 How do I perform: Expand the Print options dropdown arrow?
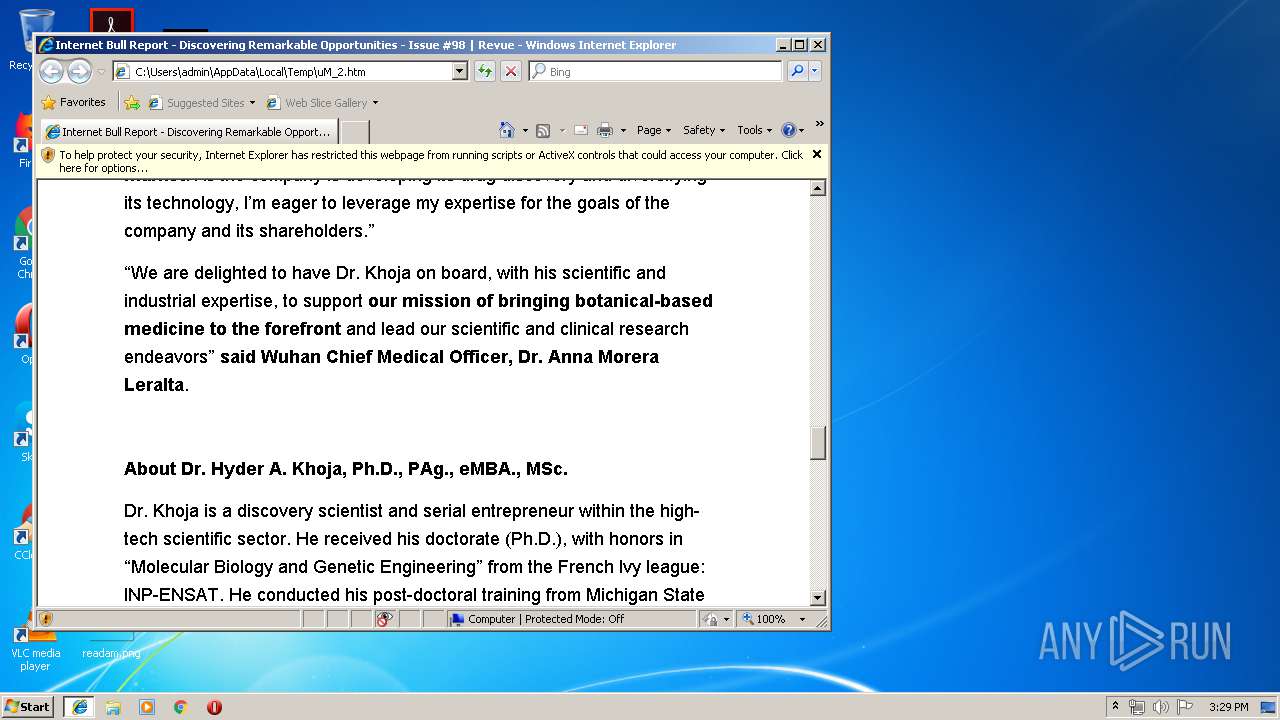pyautogui.click(x=623, y=130)
